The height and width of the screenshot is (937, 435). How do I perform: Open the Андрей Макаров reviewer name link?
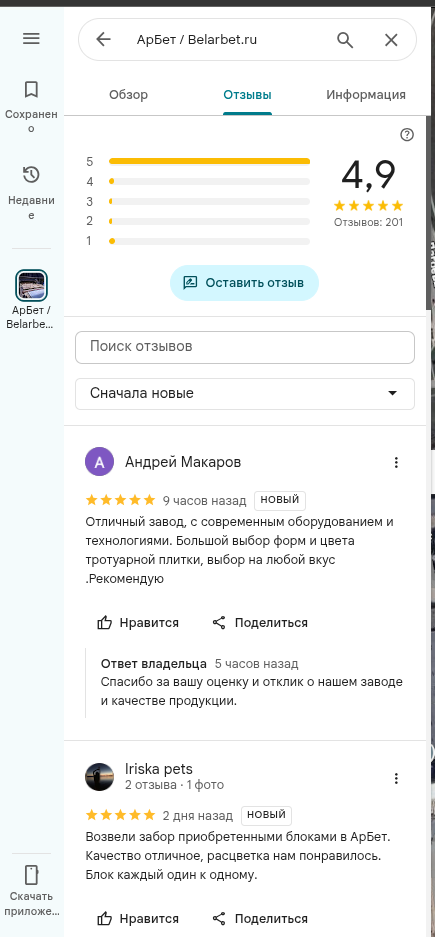tap(183, 462)
